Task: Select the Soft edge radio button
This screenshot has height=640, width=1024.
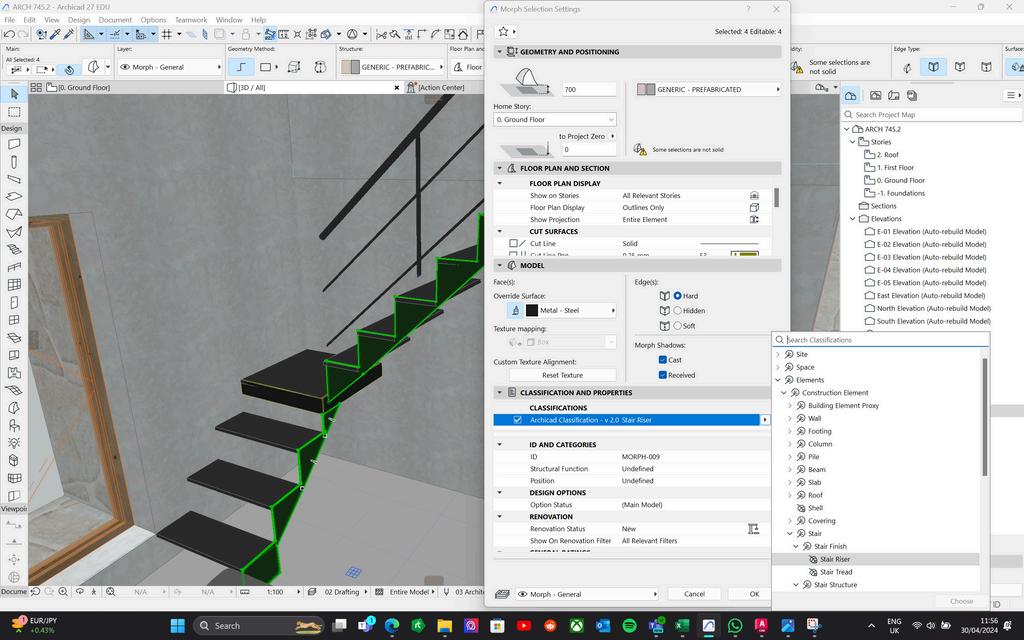Action: click(677, 326)
